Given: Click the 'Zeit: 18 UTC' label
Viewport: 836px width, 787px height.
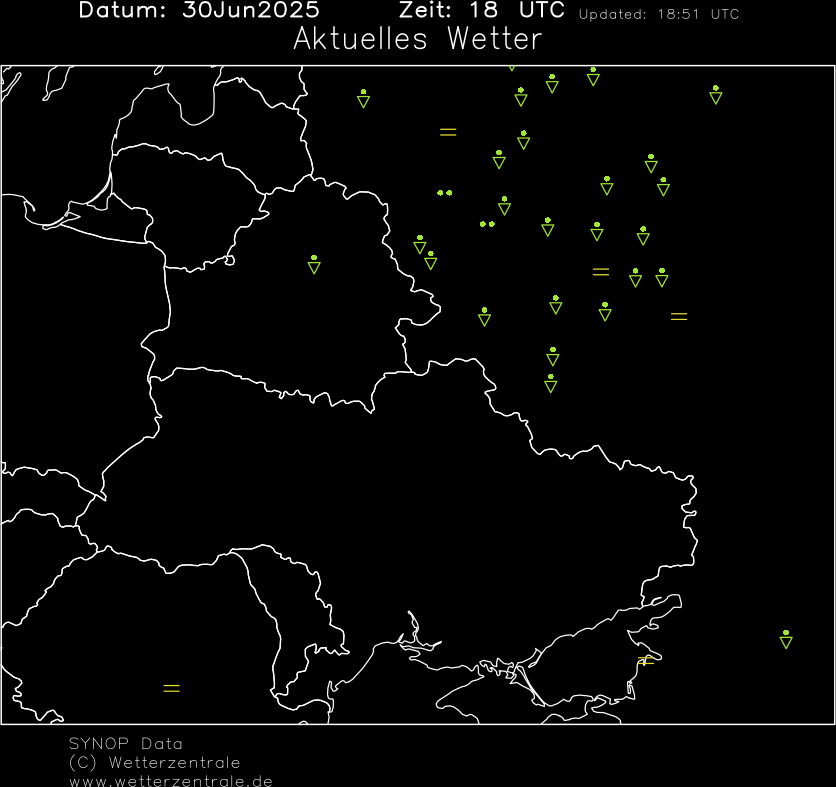Looking at the screenshot, I should 482,10.
